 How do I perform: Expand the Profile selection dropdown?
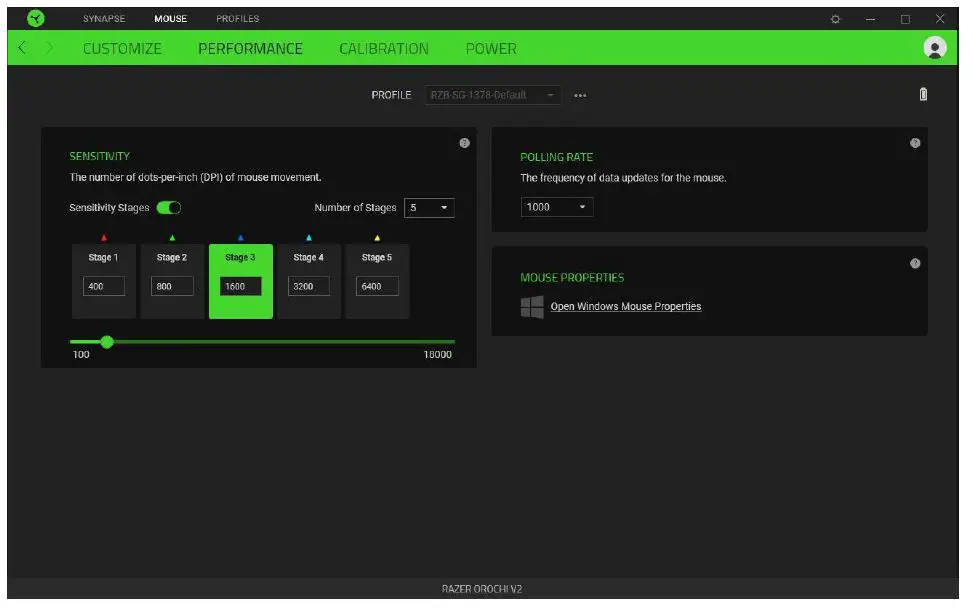pos(493,95)
